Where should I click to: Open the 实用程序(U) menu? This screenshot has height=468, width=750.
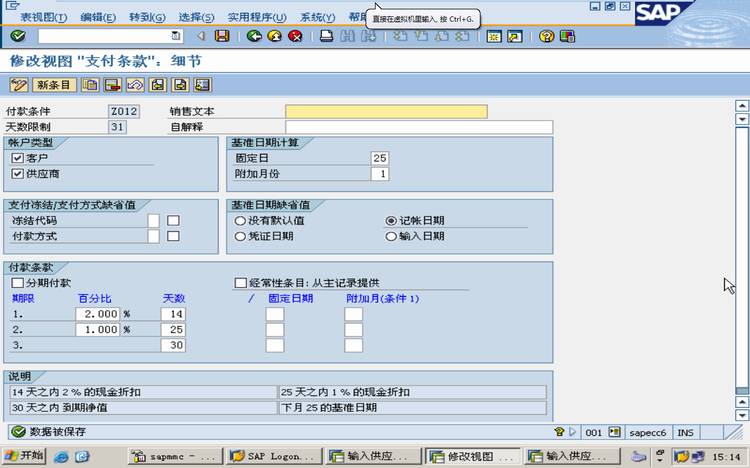click(257, 17)
